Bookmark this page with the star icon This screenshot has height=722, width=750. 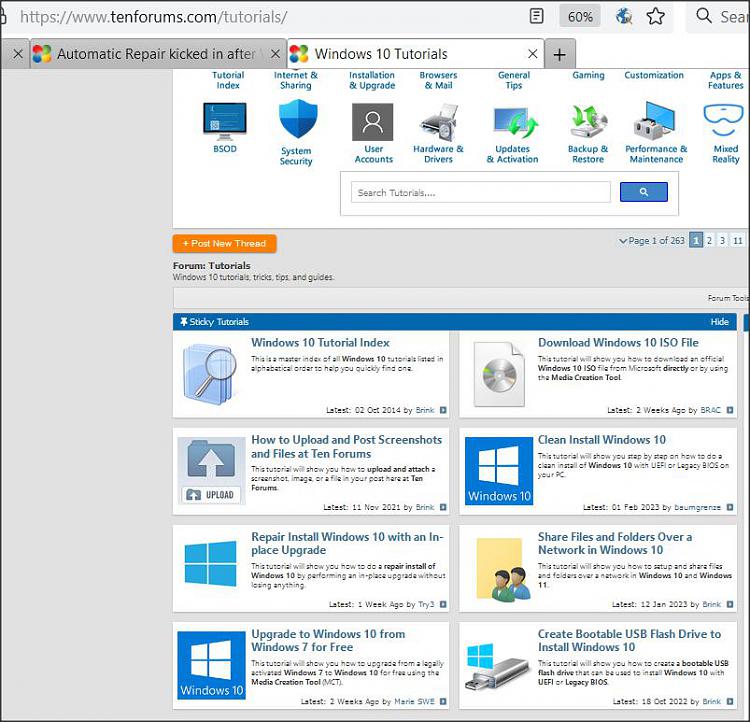655,16
